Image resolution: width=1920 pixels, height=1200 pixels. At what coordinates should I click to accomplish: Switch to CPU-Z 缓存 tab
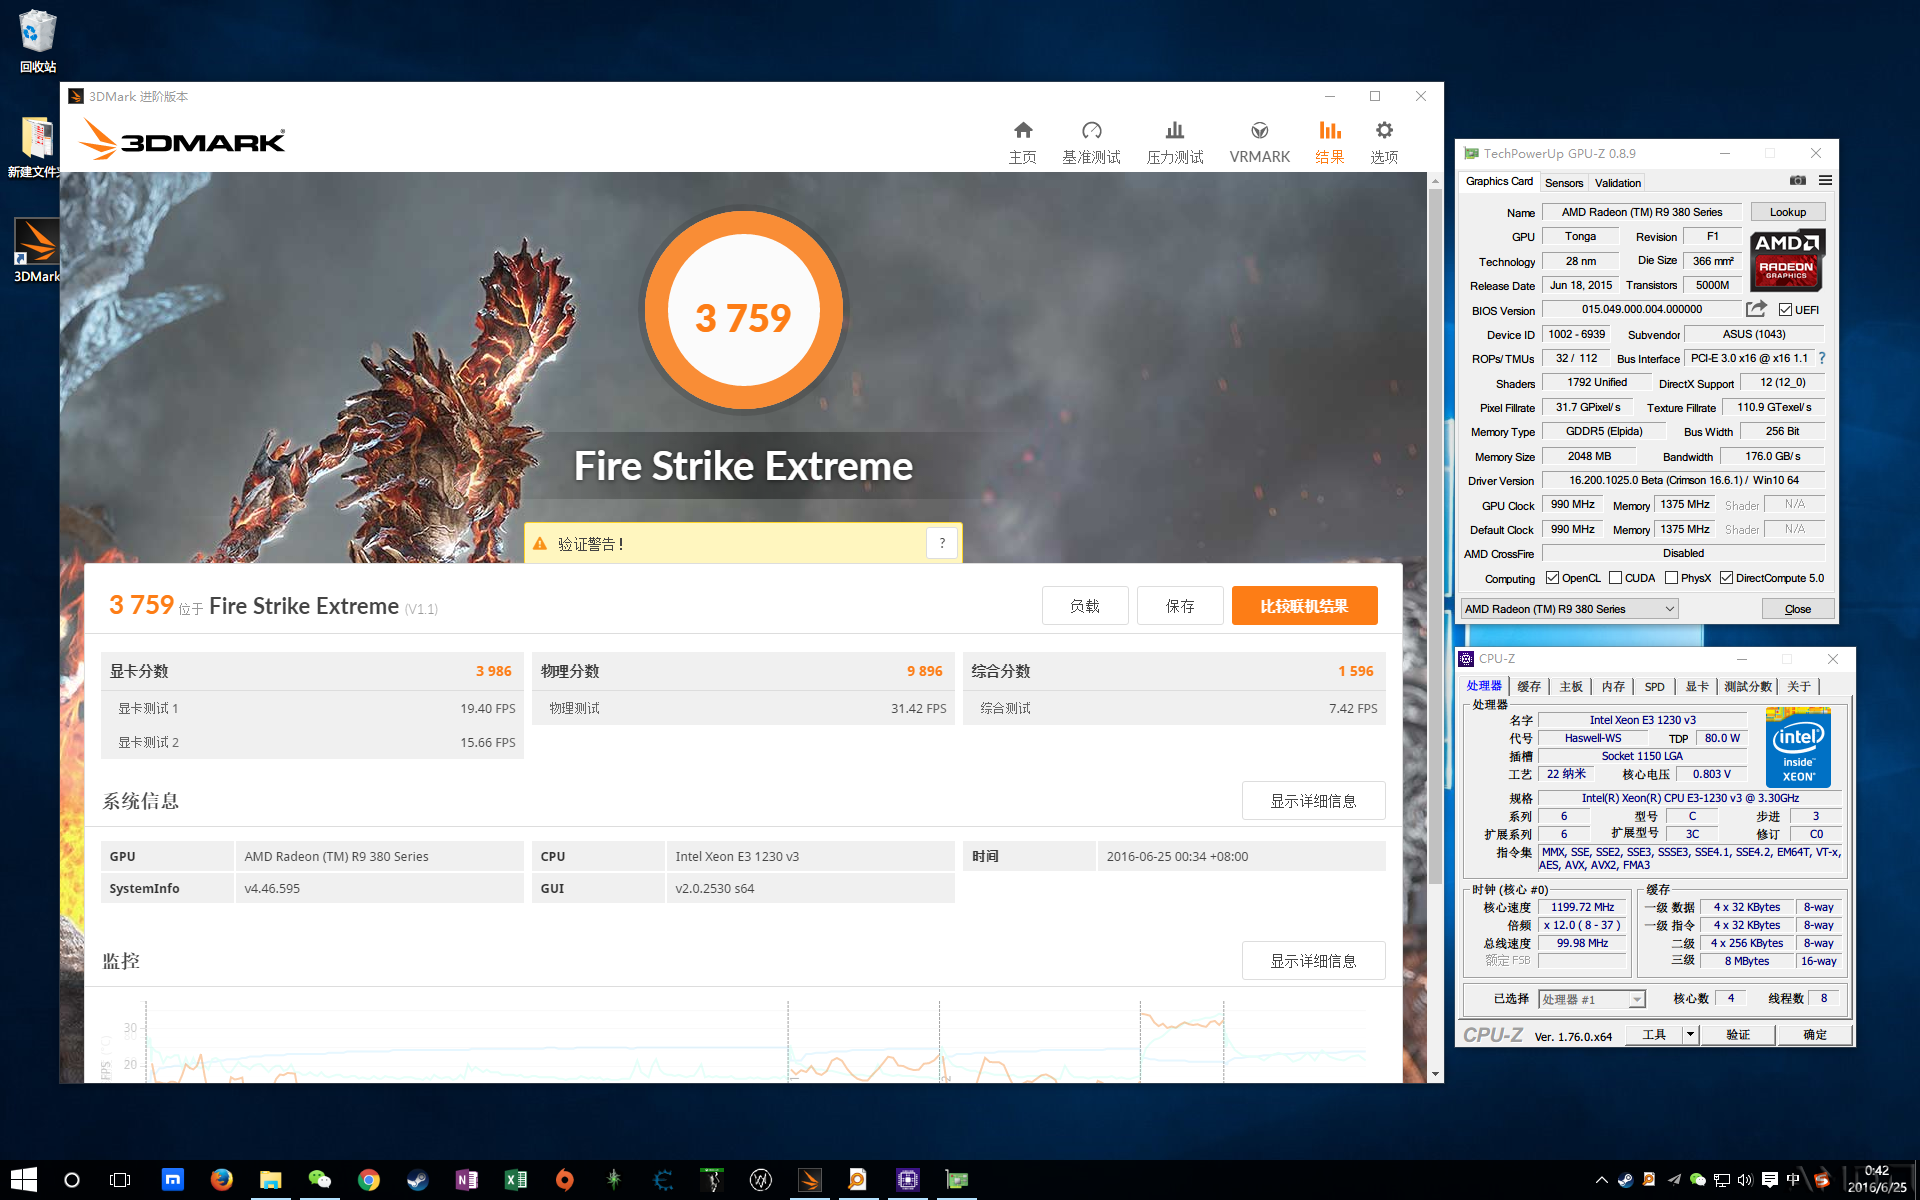click(x=1529, y=687)
